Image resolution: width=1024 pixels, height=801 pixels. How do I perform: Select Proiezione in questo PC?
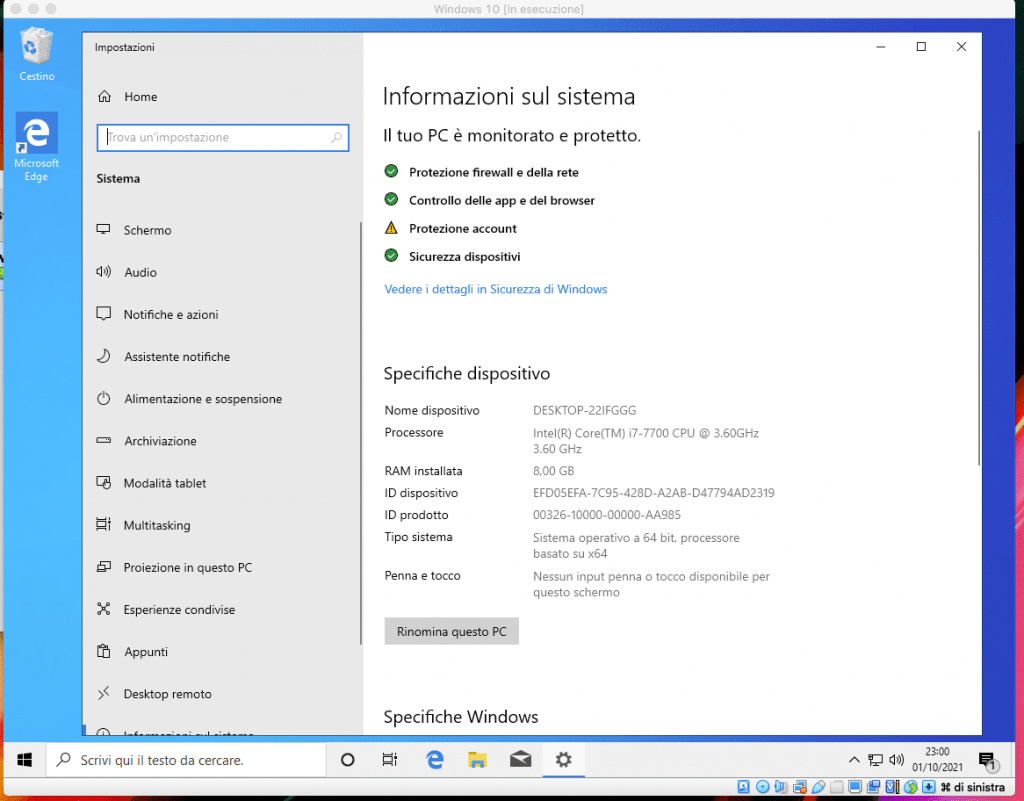coord(174,567)
